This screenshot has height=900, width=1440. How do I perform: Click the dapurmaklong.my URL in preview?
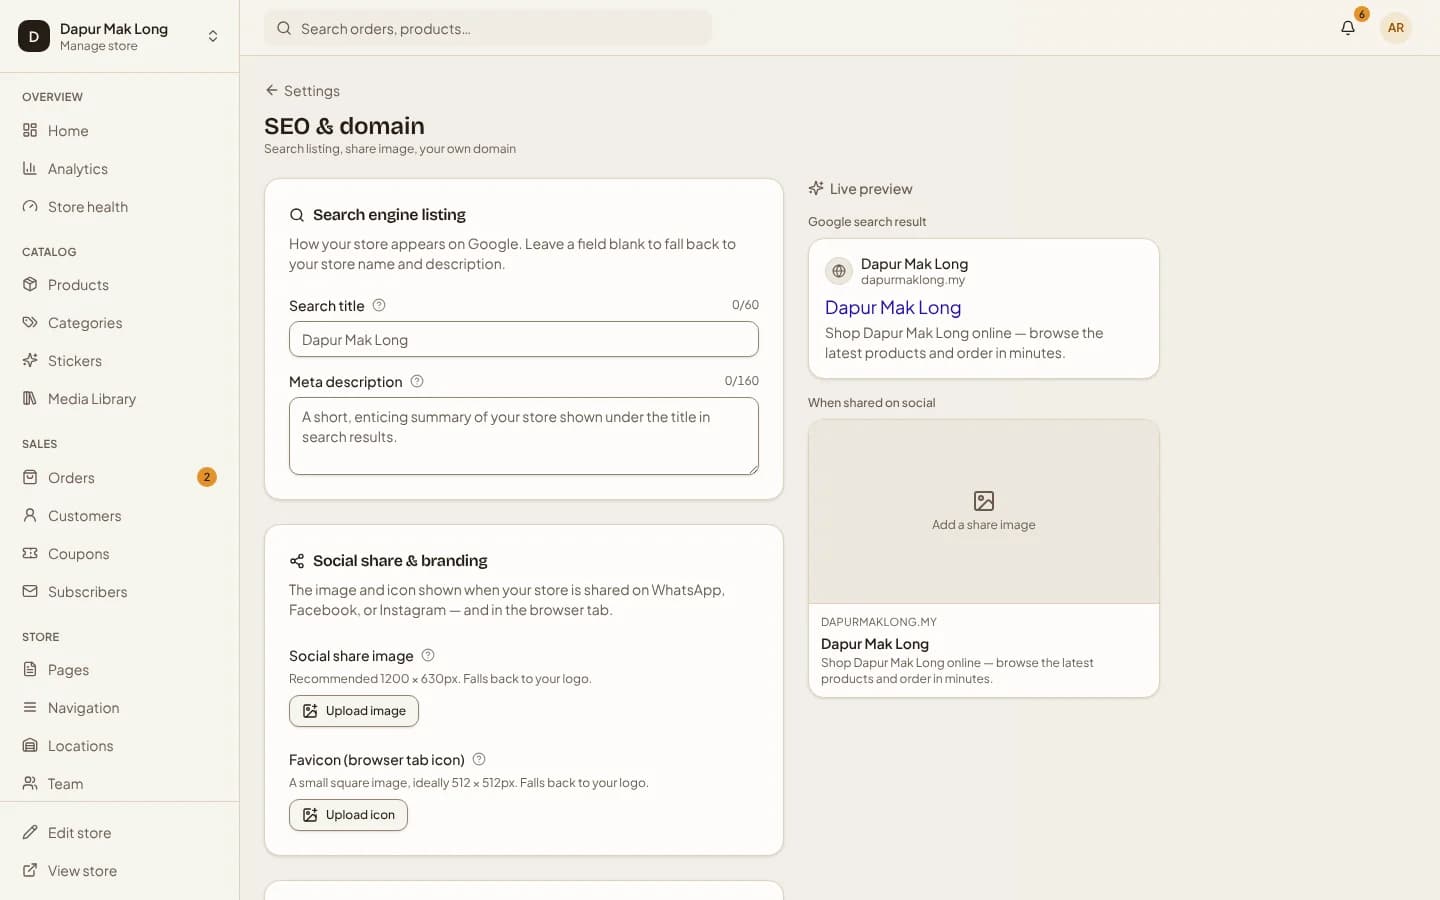pos(913,280)
